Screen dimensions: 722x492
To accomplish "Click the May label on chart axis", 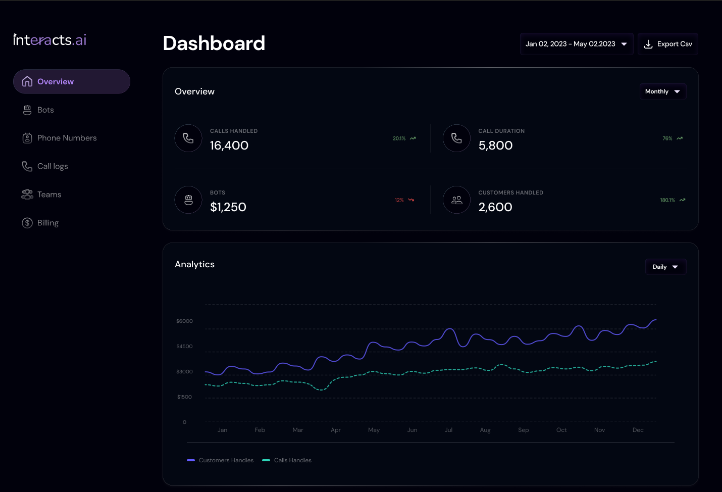I will click(x=374, y=430).
